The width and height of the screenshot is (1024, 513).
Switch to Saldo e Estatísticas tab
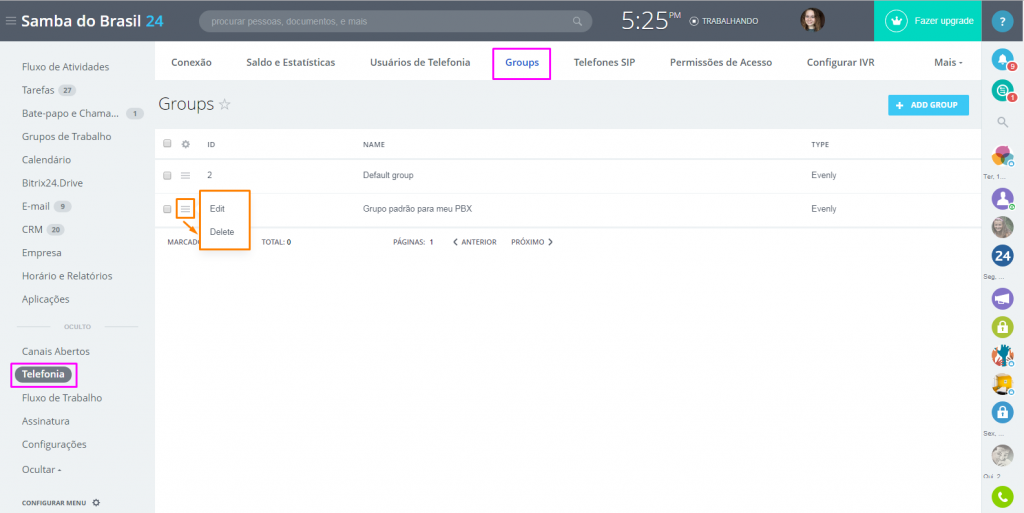pos(291,63)
